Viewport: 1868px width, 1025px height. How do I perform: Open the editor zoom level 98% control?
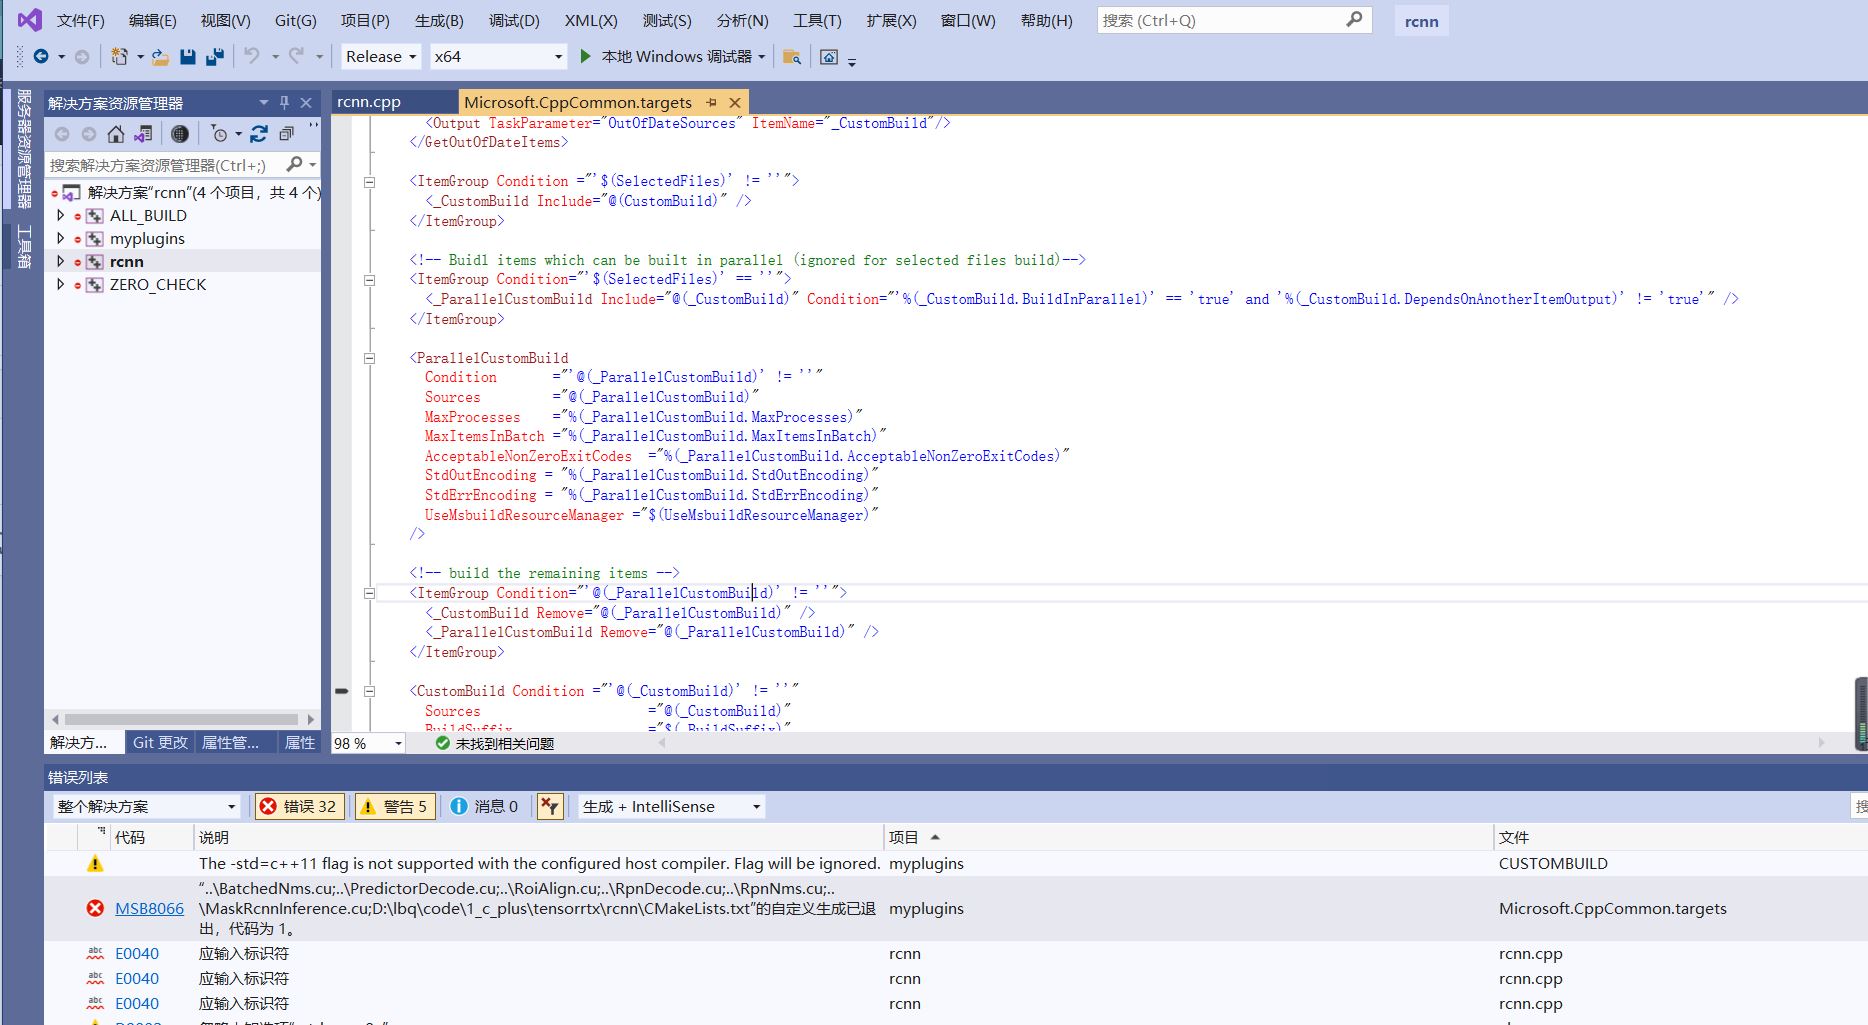[365, 743]
